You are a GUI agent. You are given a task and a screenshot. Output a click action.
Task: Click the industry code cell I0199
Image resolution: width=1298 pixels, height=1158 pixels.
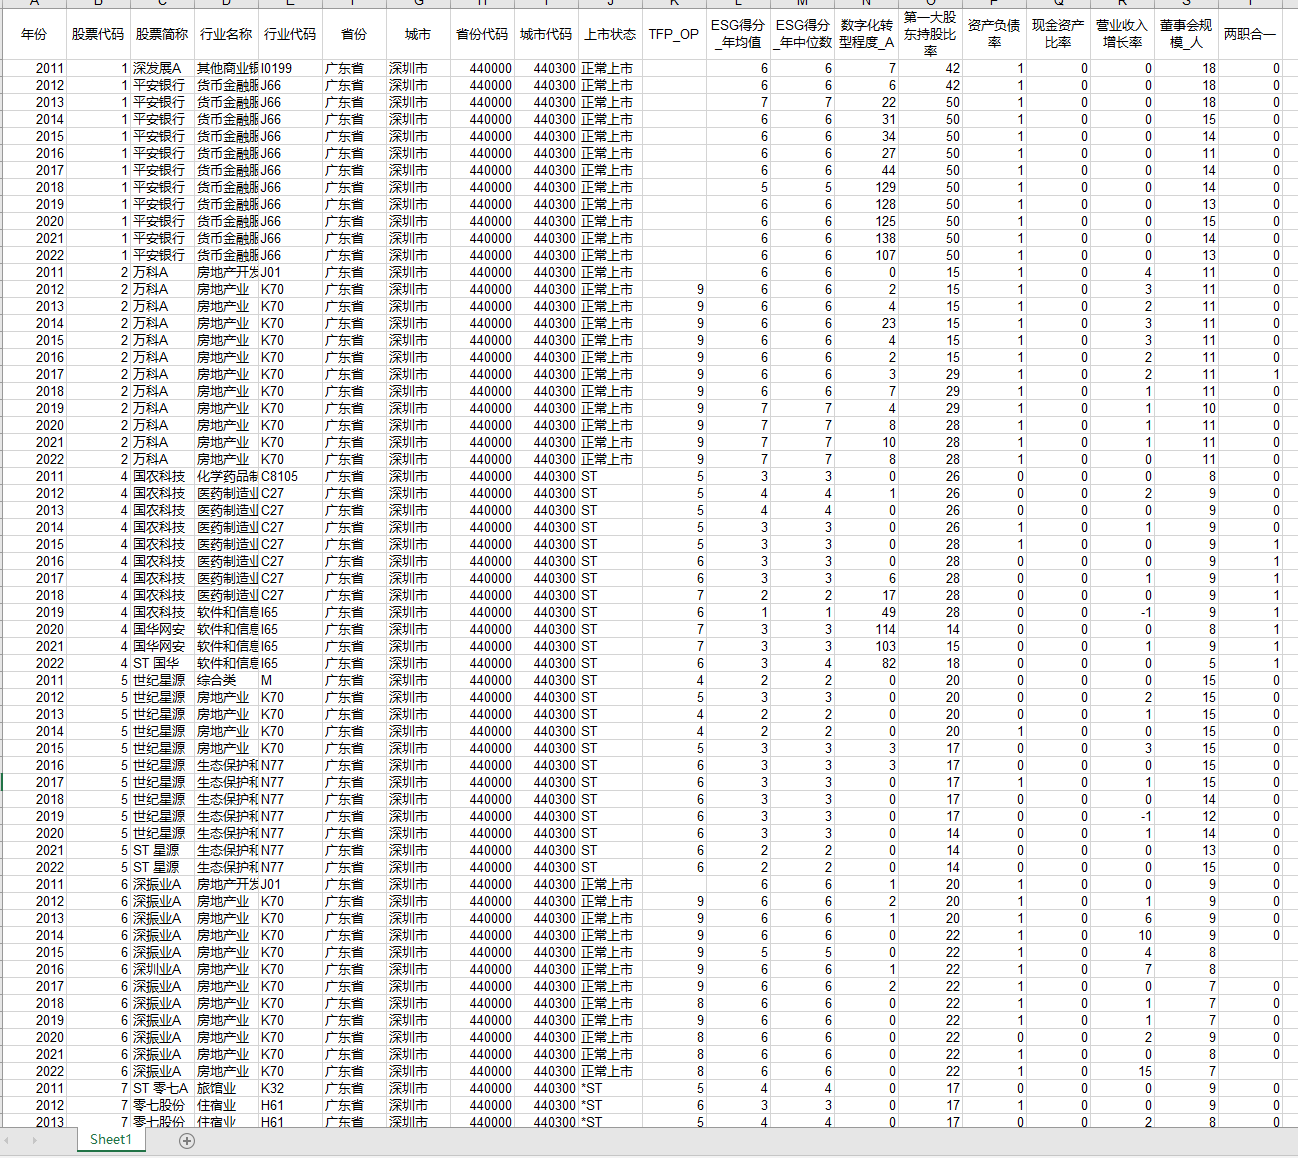290,68
